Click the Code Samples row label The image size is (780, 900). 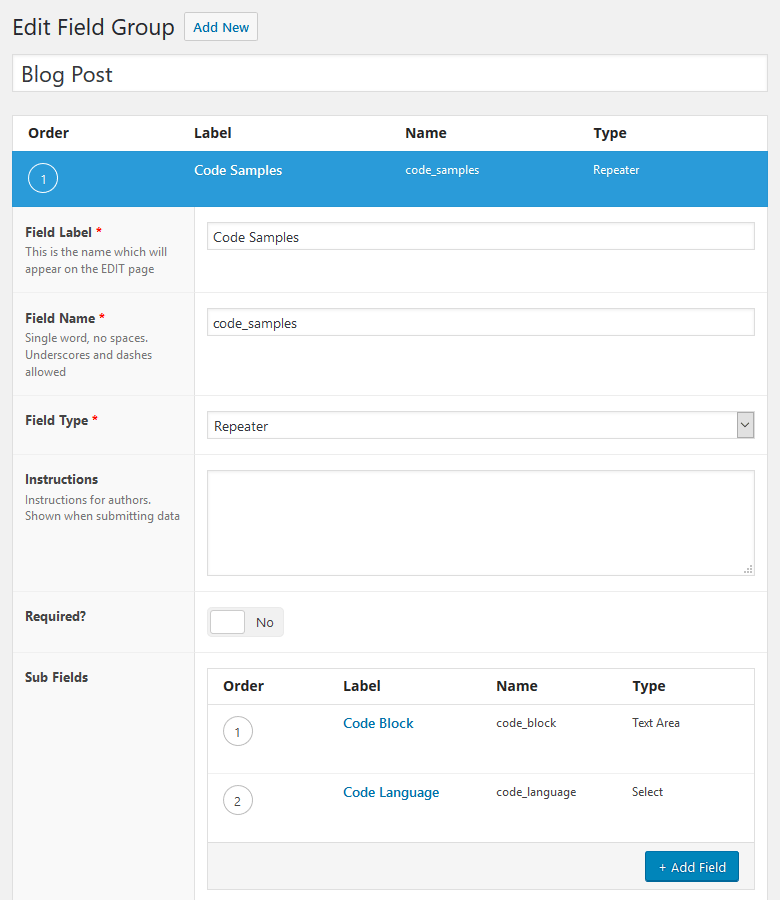point(238,170)
